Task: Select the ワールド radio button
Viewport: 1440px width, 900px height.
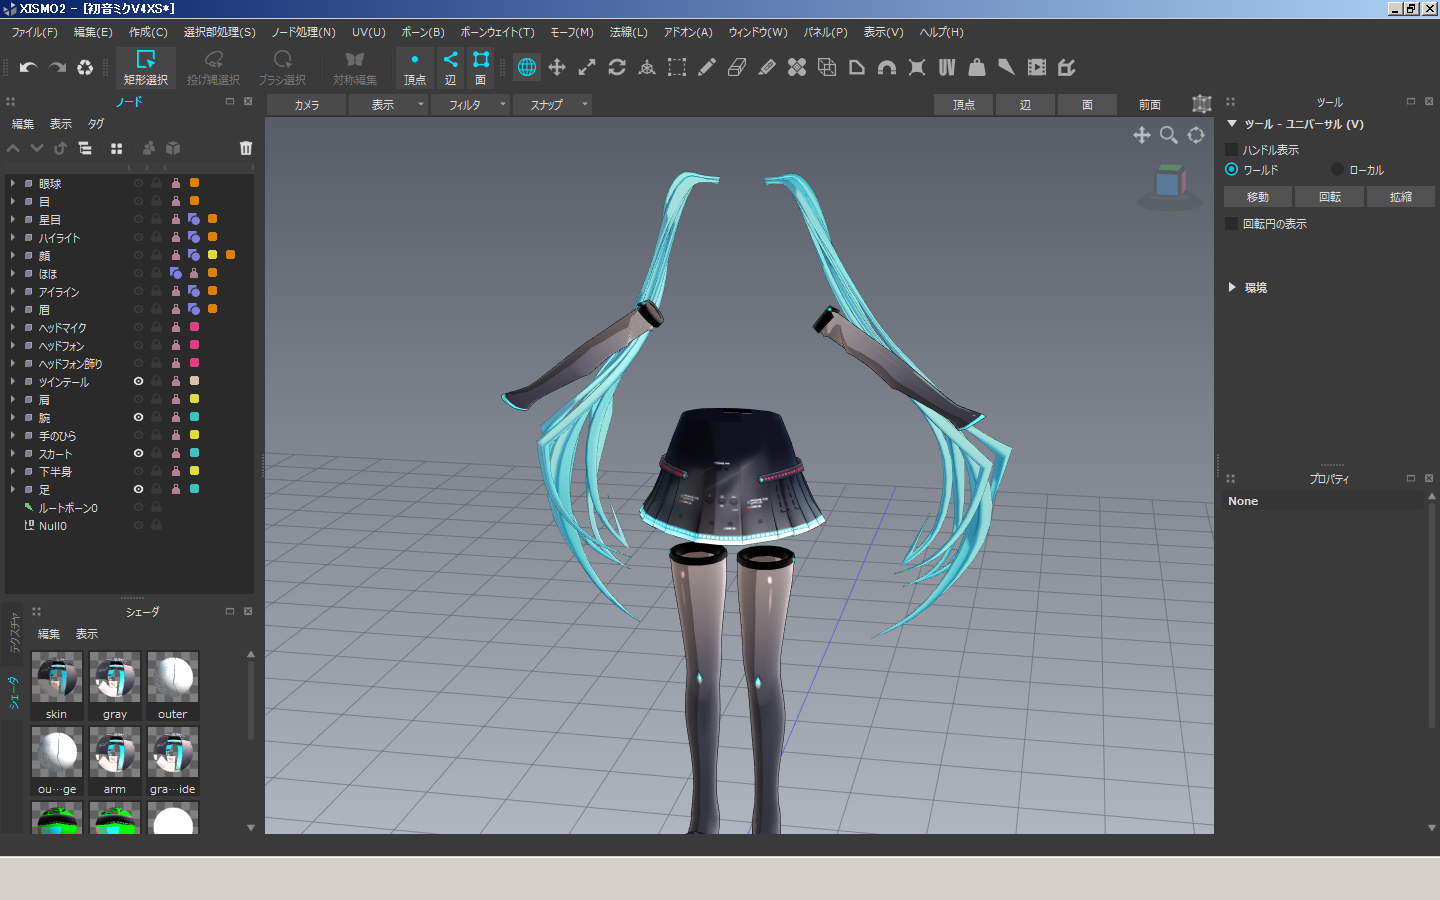Action: pyautogui.click(x=1232, y=169)
